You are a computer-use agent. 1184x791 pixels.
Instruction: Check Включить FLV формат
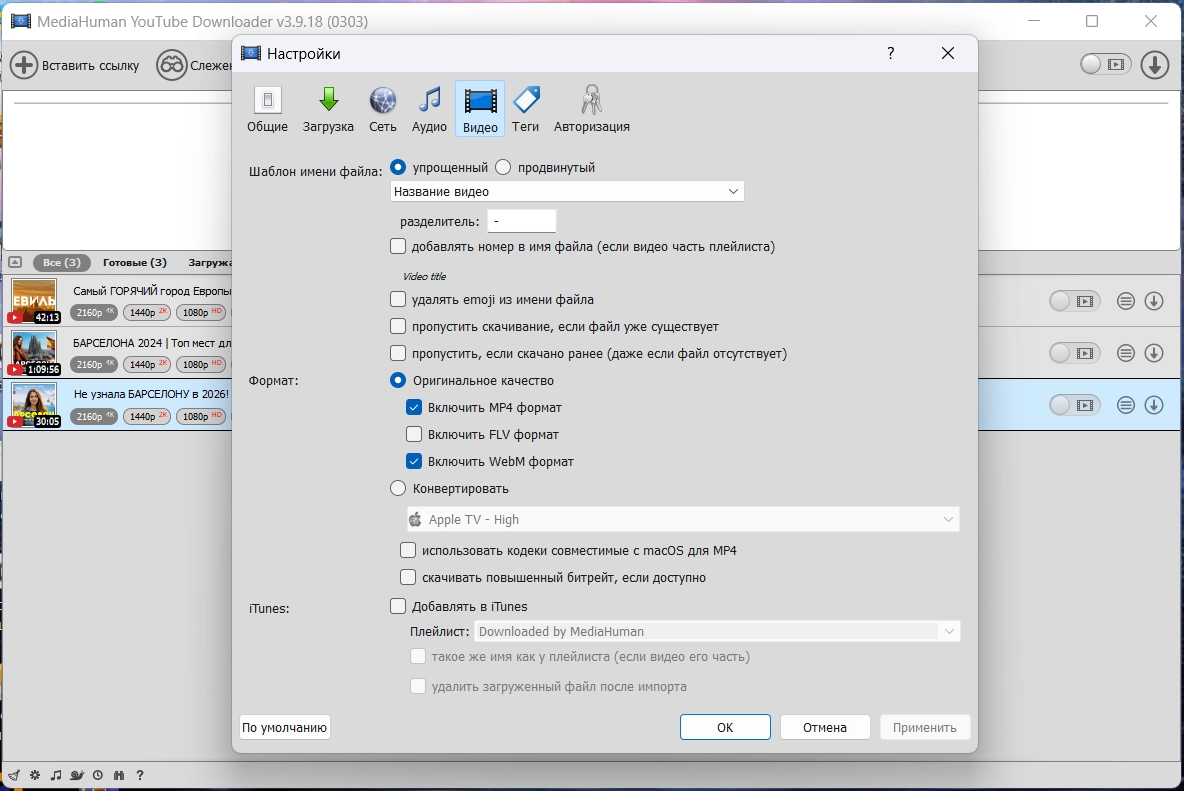pos(414,434)
